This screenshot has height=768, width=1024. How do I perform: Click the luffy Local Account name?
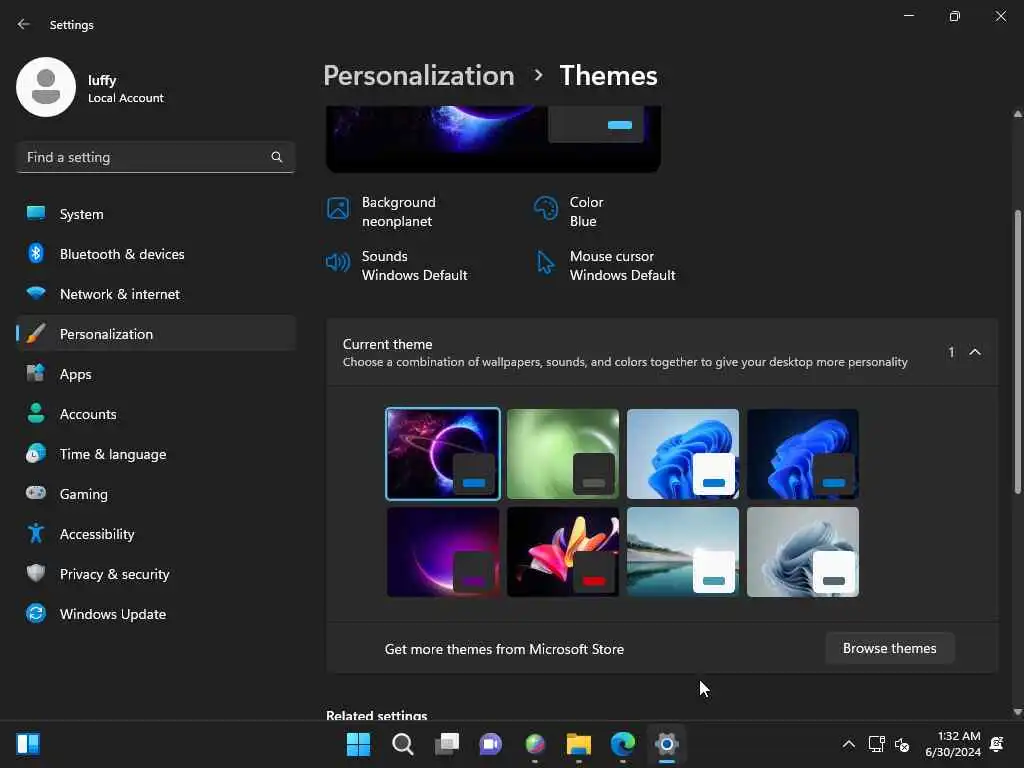tap(125, 88)
